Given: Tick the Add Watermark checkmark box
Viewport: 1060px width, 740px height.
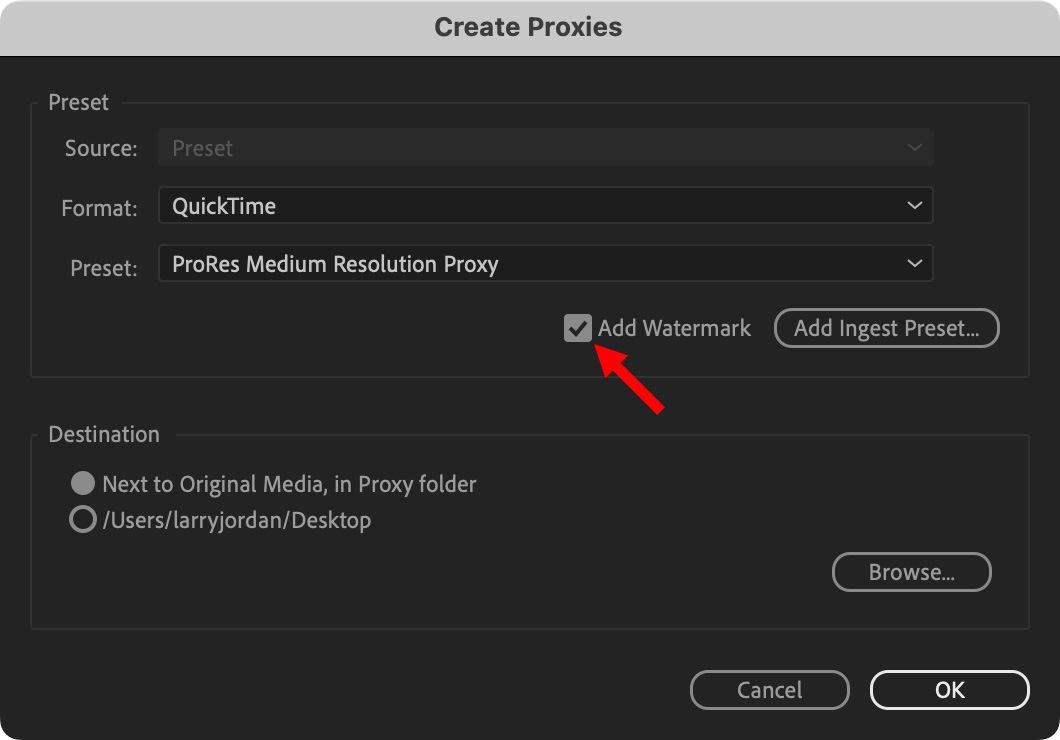Looking at the screenshot, I should click(577, 328).
